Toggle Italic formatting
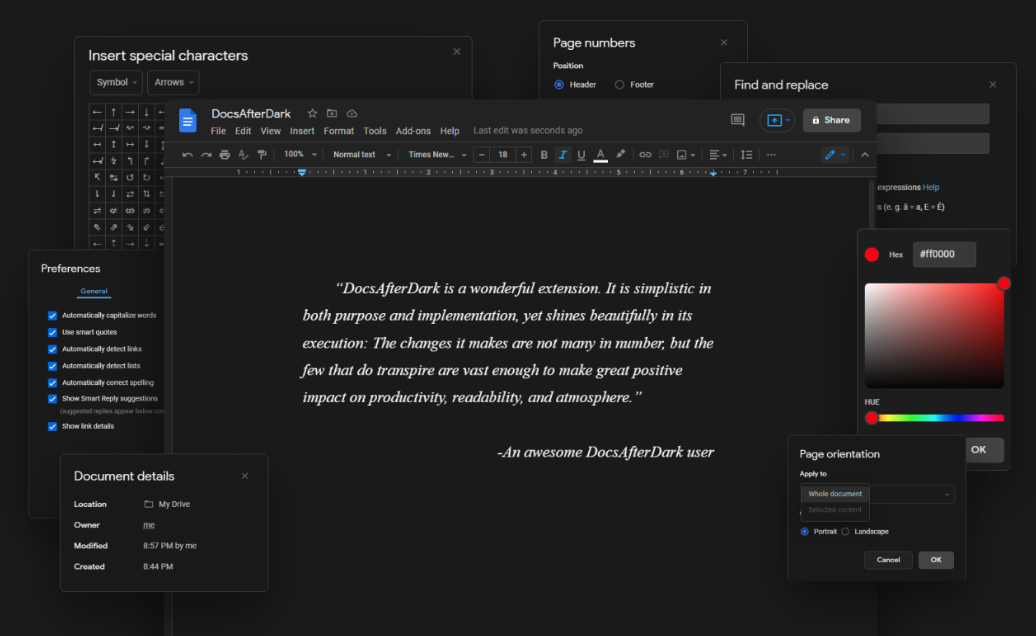Screen dimensions: 1036x636 click(562, 155)
